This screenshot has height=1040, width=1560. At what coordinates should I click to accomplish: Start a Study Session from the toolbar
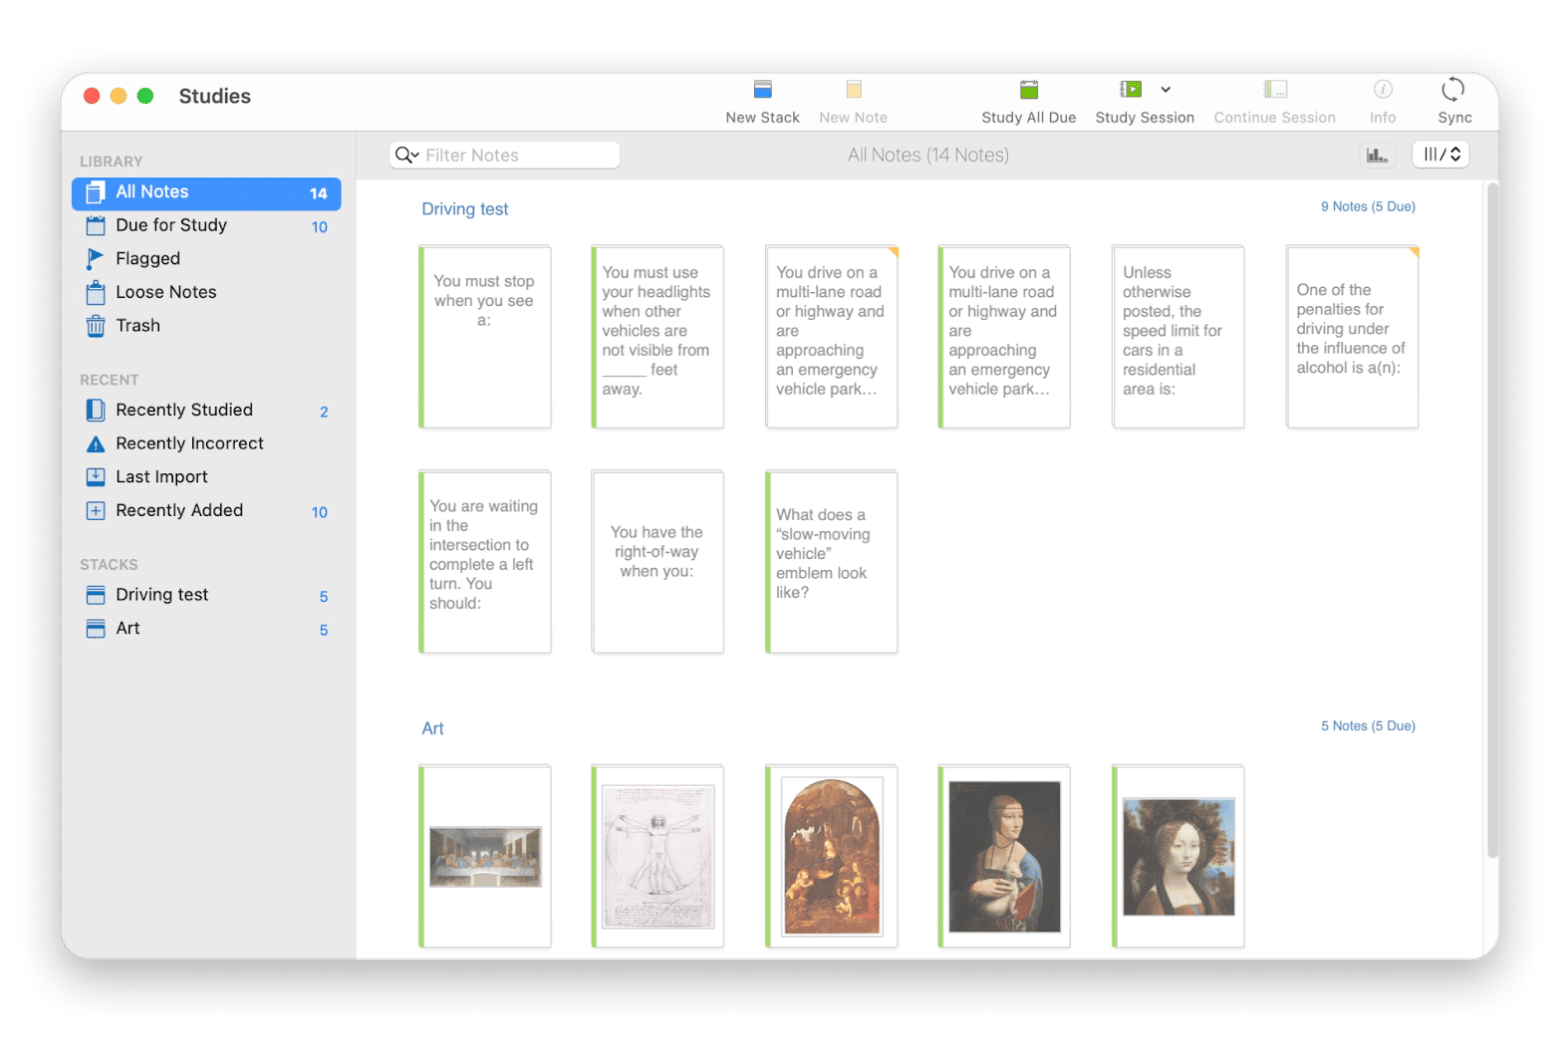(x=1131, y=90)
